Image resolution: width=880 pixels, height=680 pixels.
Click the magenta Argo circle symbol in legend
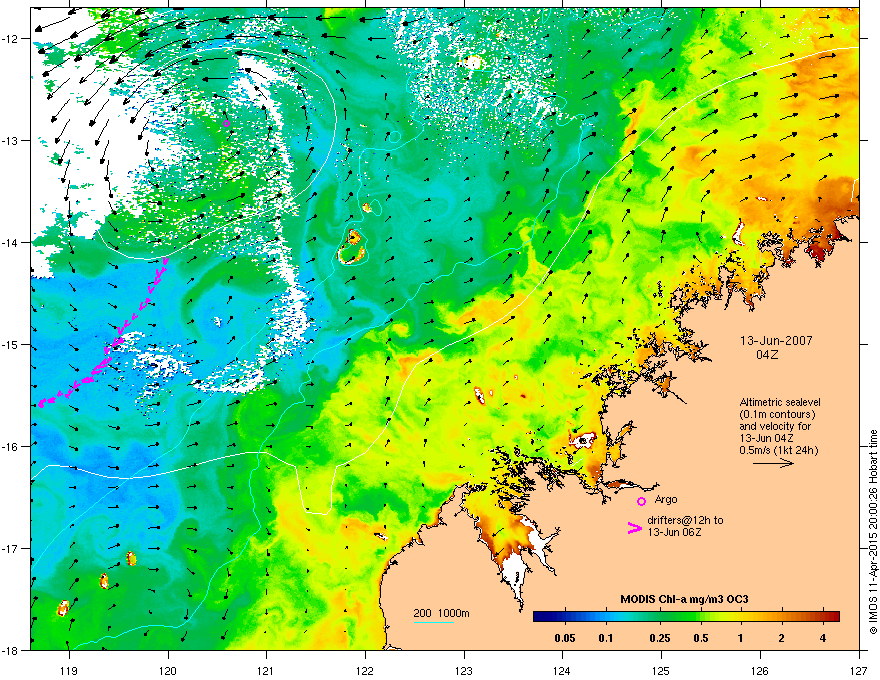click(x=641, y=501)
